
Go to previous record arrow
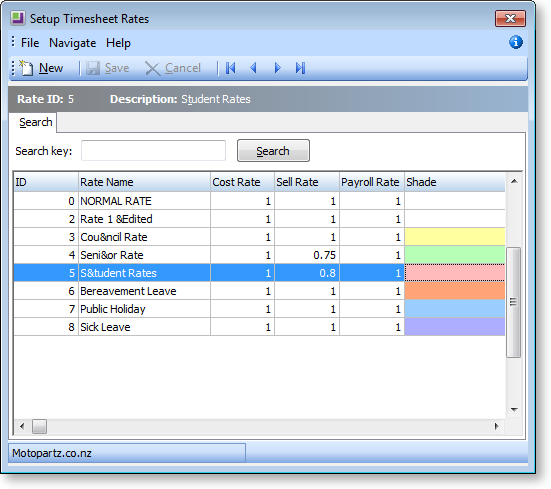click(x=253, y=68)
